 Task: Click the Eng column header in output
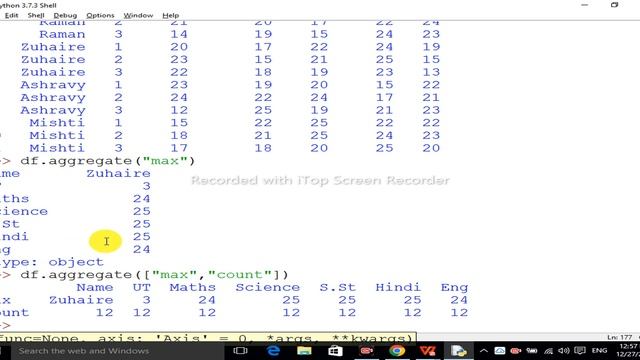(x=454, y=288)
